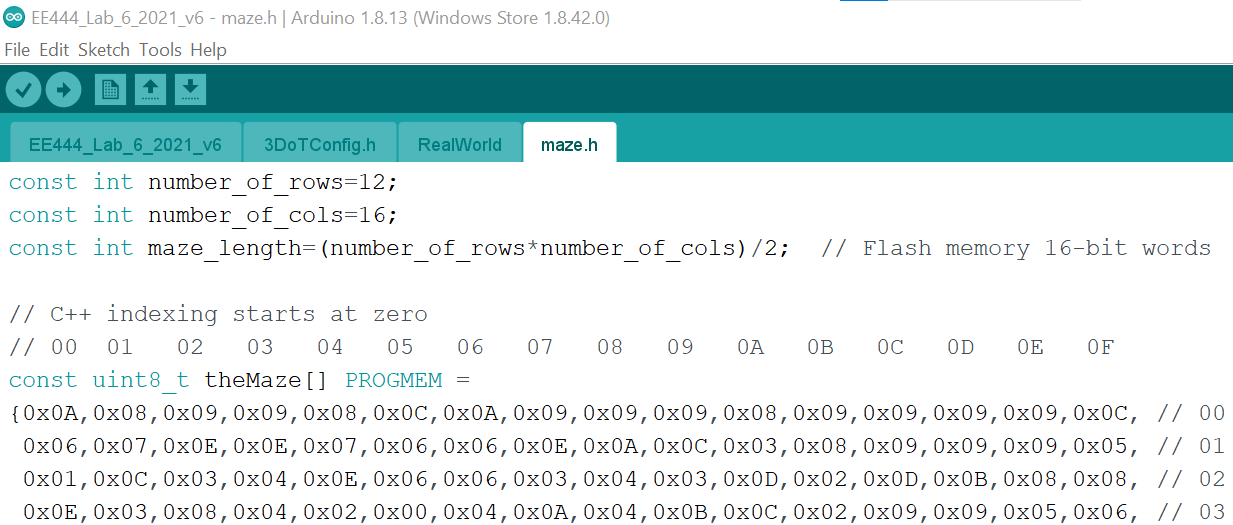
Task: Open the Help menu
Action: pyautogui.click(x=208, y=49)
